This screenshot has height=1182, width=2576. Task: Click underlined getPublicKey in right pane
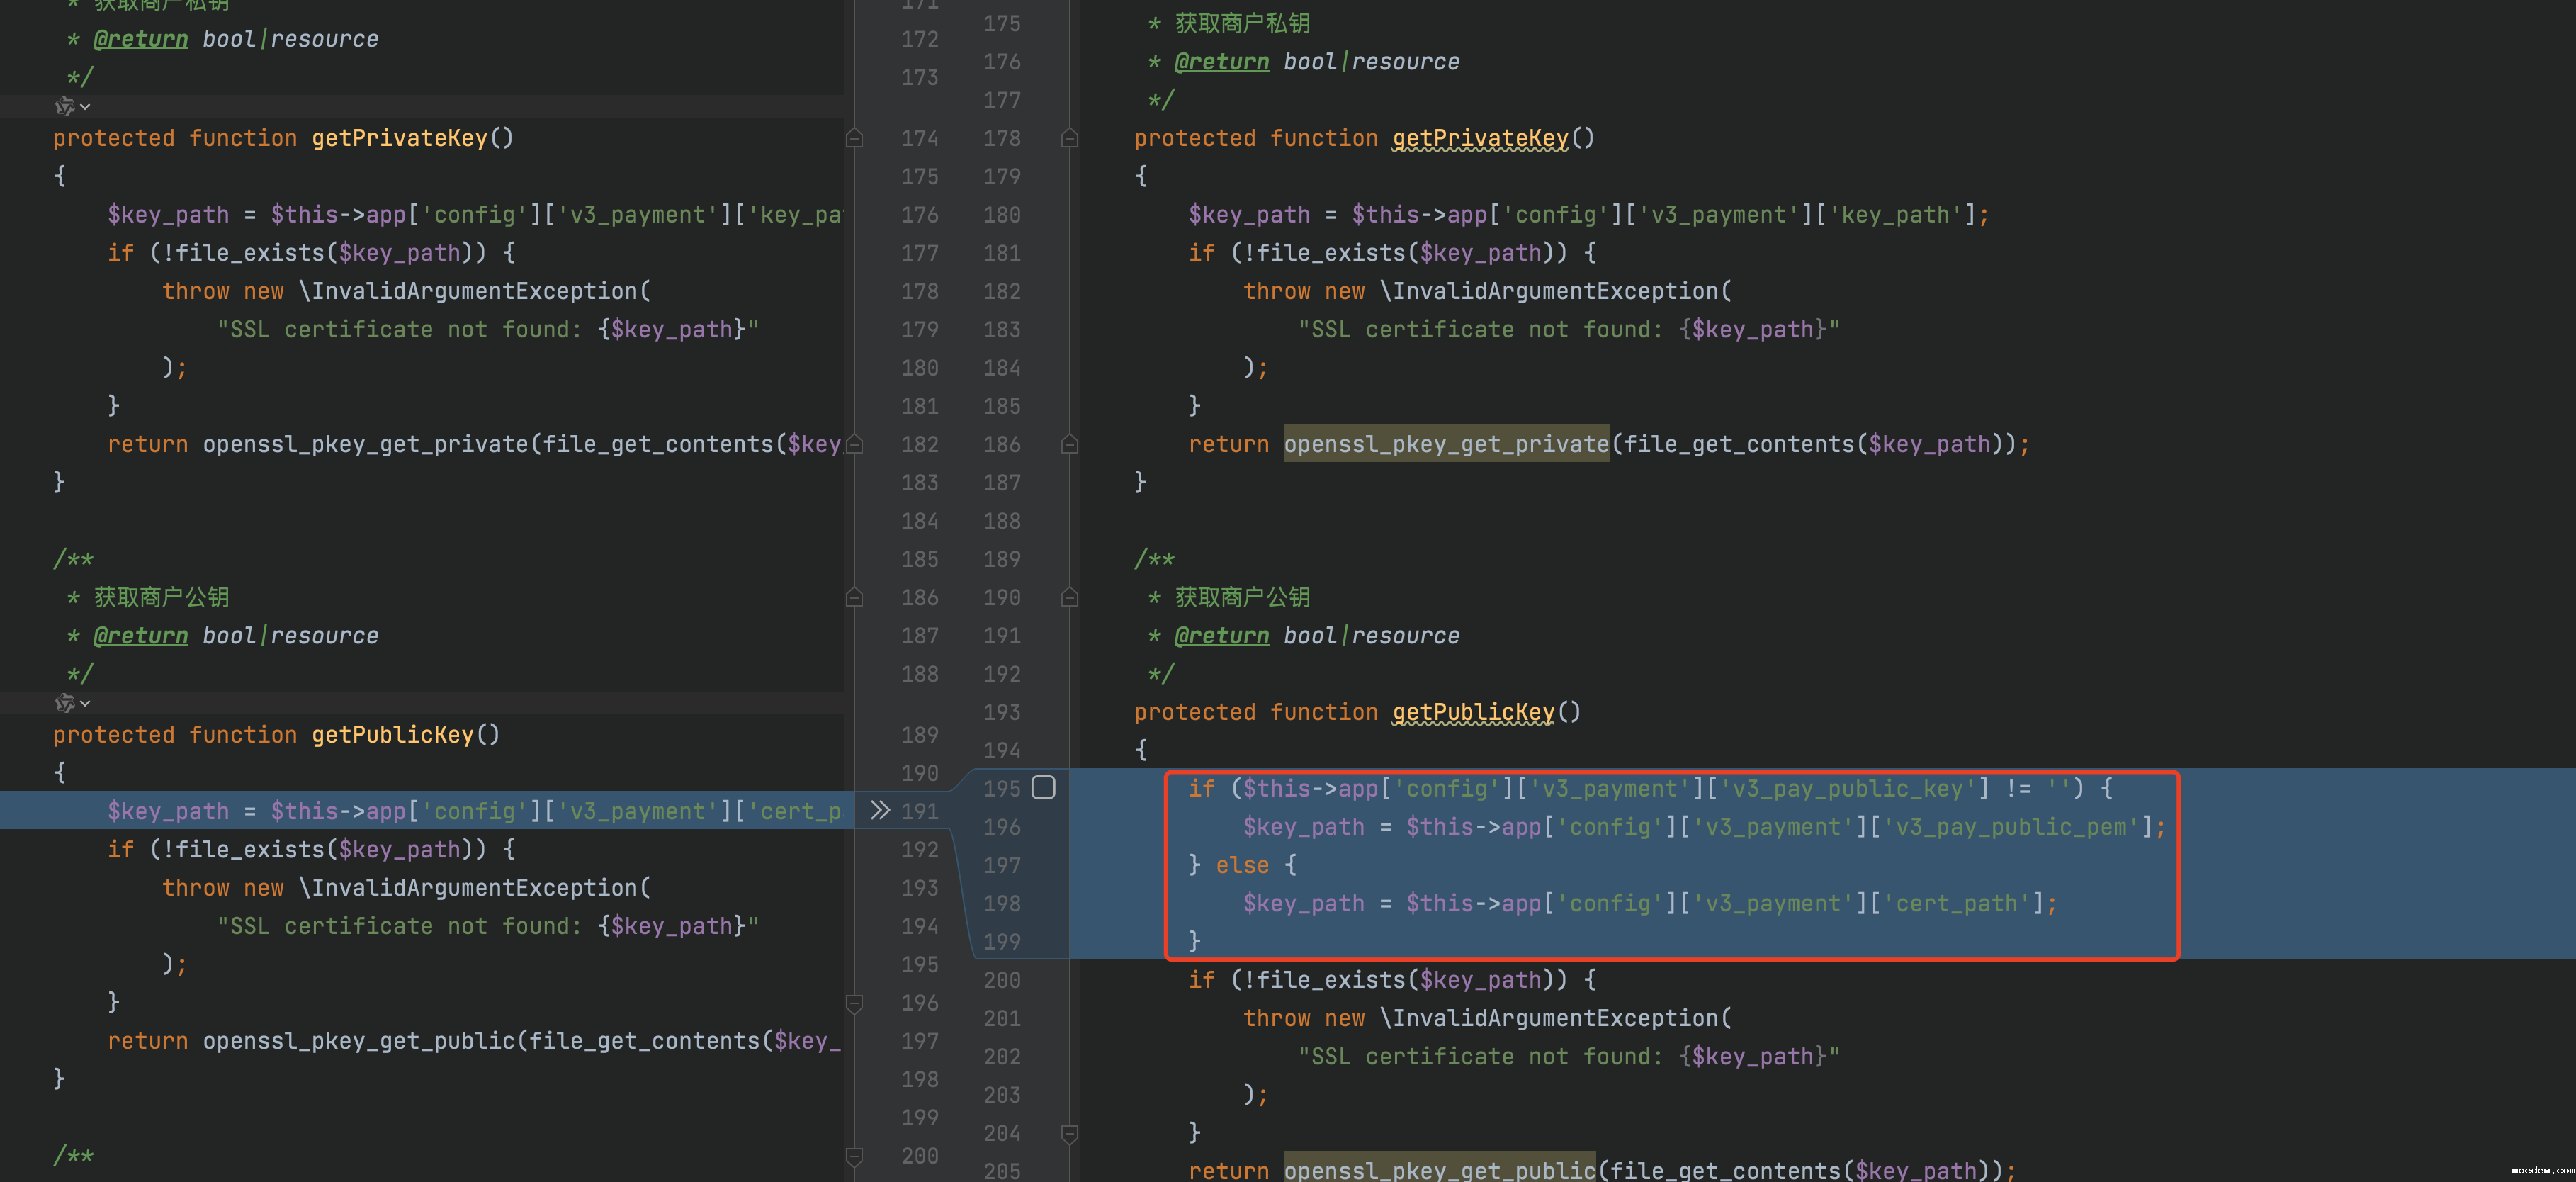pyautogui.click(x=1473, y=712)
